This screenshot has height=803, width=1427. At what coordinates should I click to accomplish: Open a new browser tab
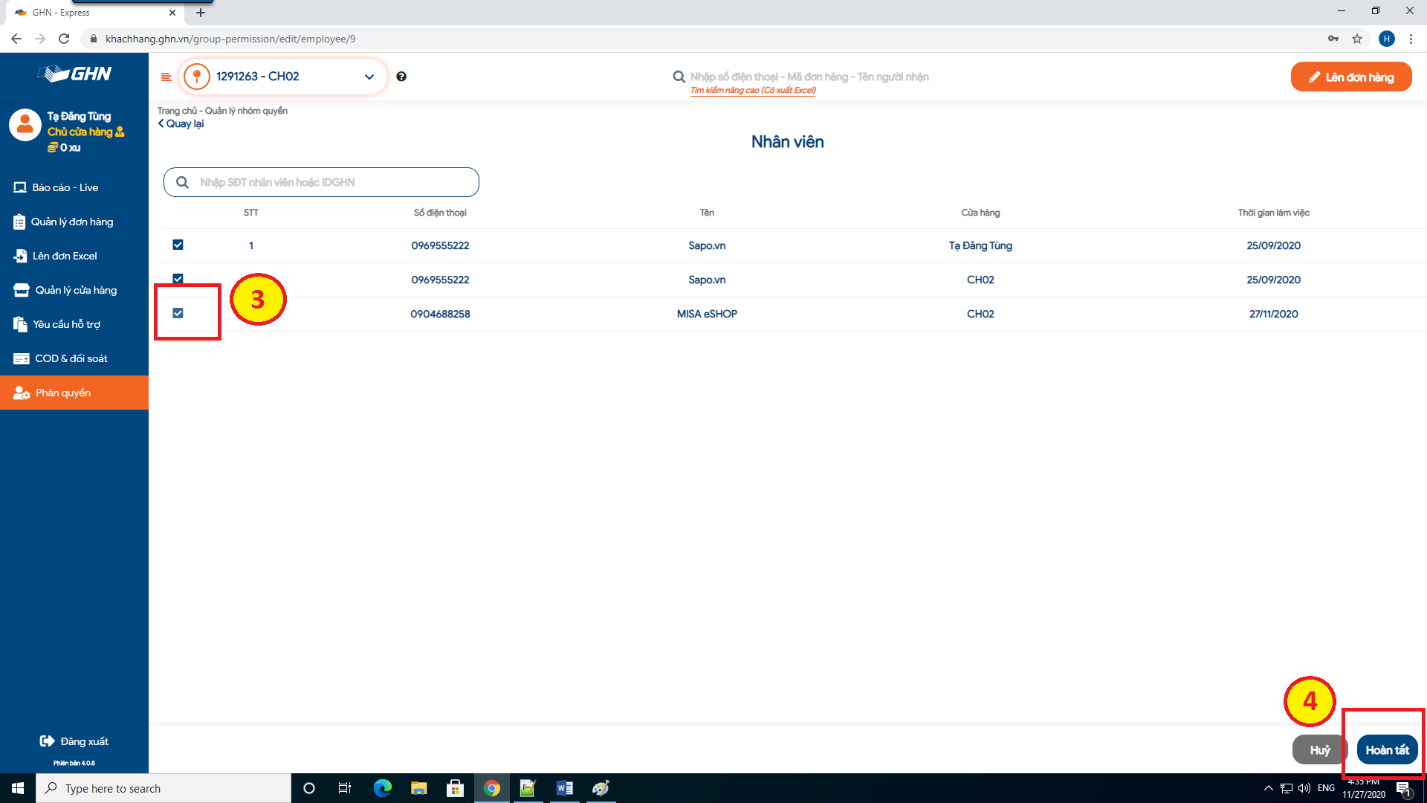pos(201,13)
